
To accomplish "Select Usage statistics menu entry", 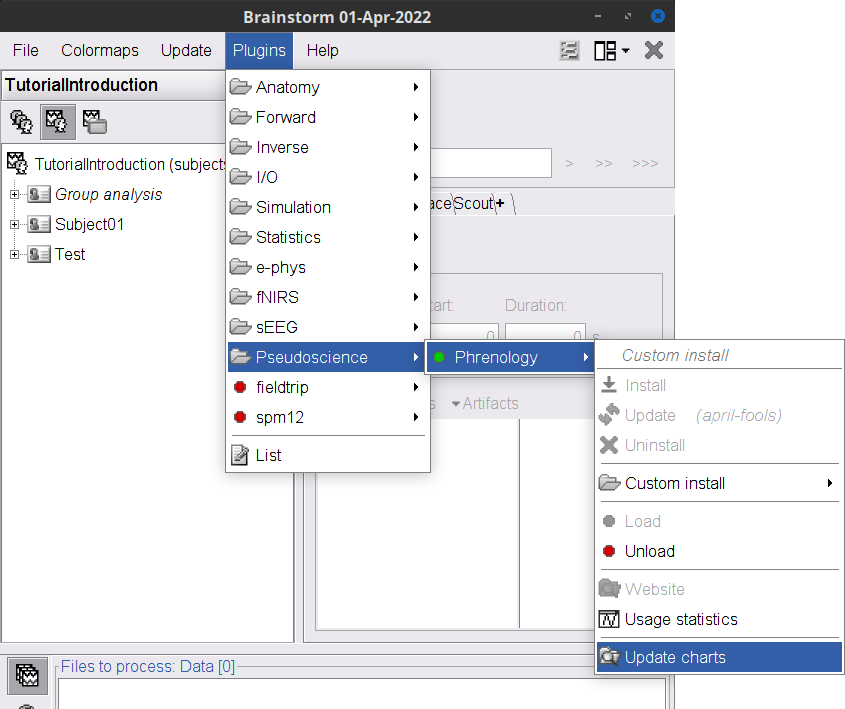I will 719,620.
